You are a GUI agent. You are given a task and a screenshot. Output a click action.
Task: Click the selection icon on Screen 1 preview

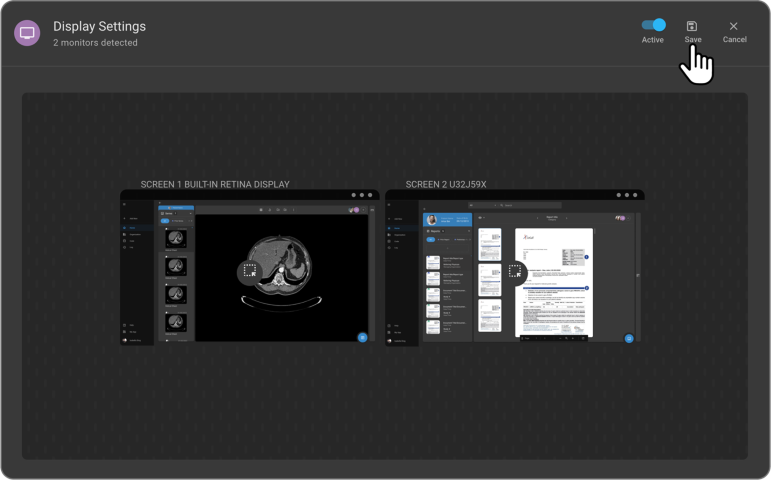pyautogui.click(x=250, y=271)
